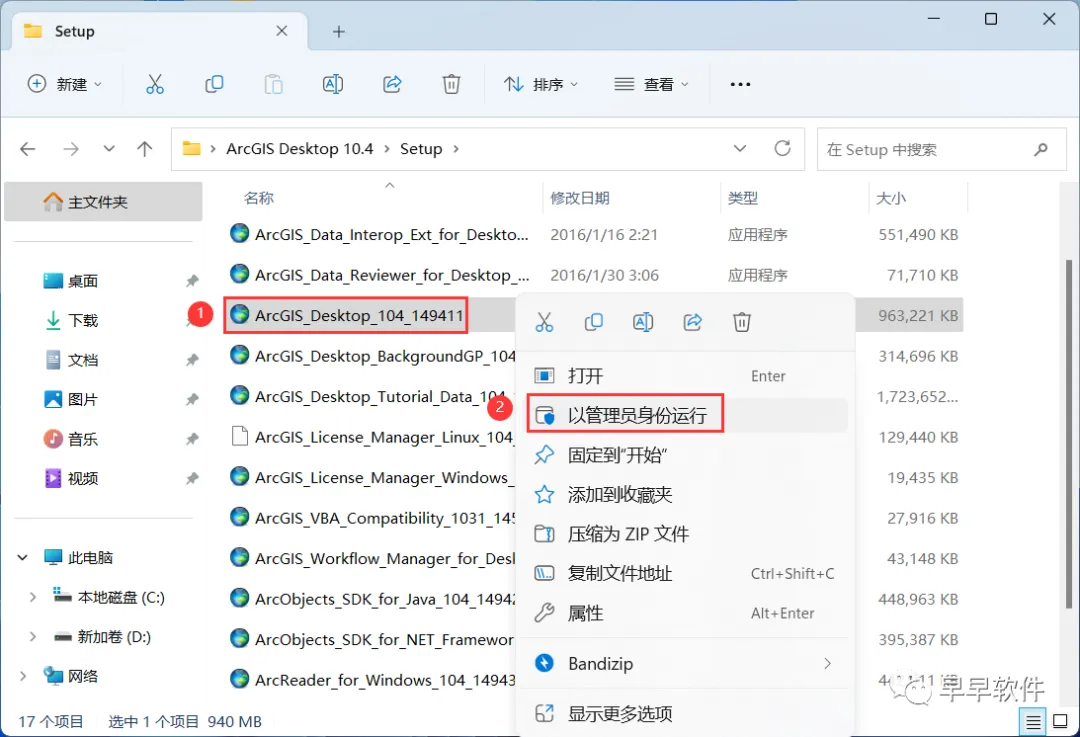Select the ArcGIS_Desktop_104_149411 file
Image resolution: width=1080 pixels, height=737 pixels.
click(x=346, y=315)
